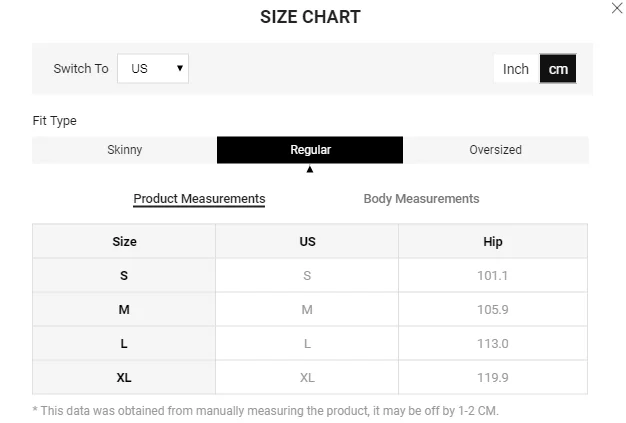Select the XL size row
Viewport: 626px width, 423px height.
point(124,378)
